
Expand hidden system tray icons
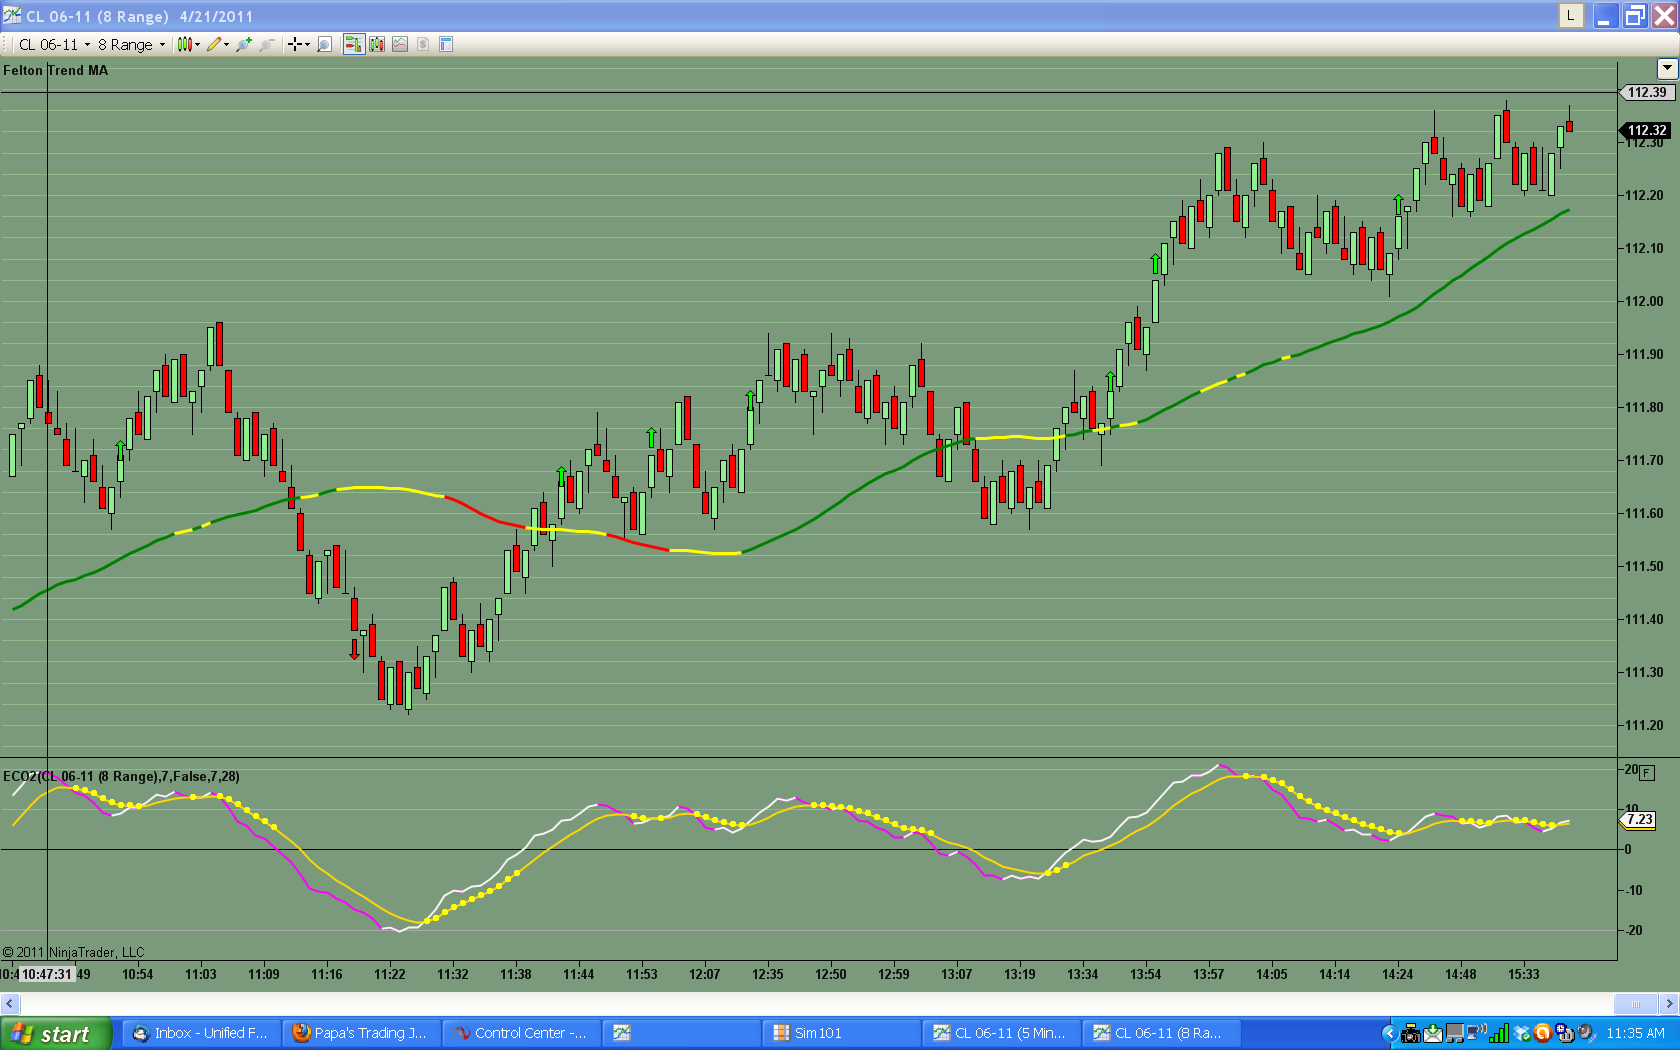tap(1390, 1033)
